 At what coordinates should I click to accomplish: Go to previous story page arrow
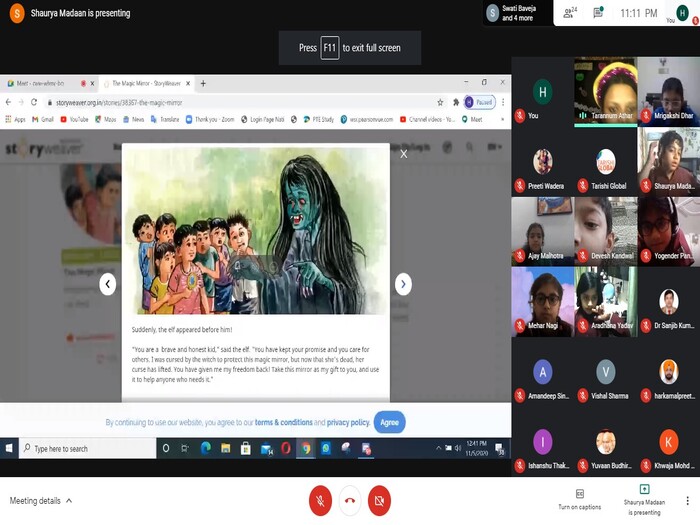(108, 284)
